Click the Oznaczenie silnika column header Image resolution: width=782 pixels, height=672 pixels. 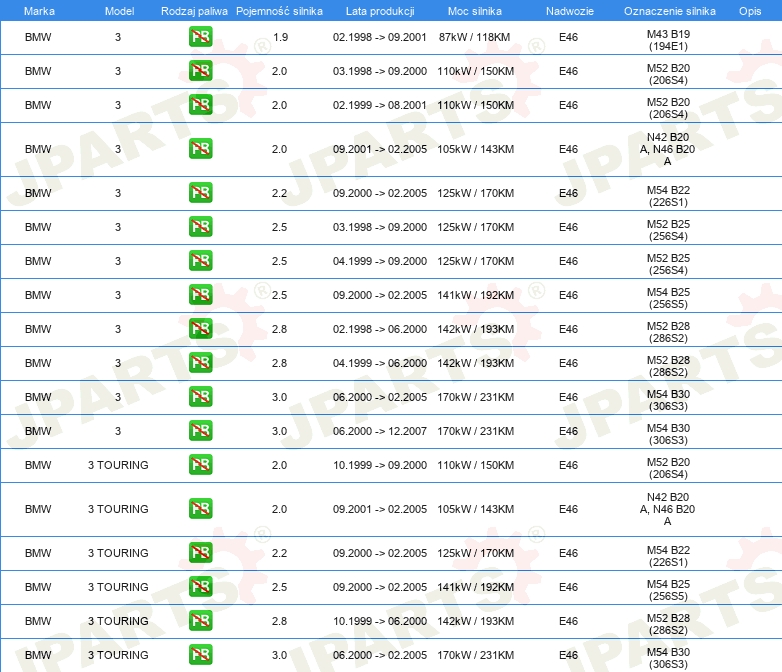pyautogui.click(x=669, y=10)
